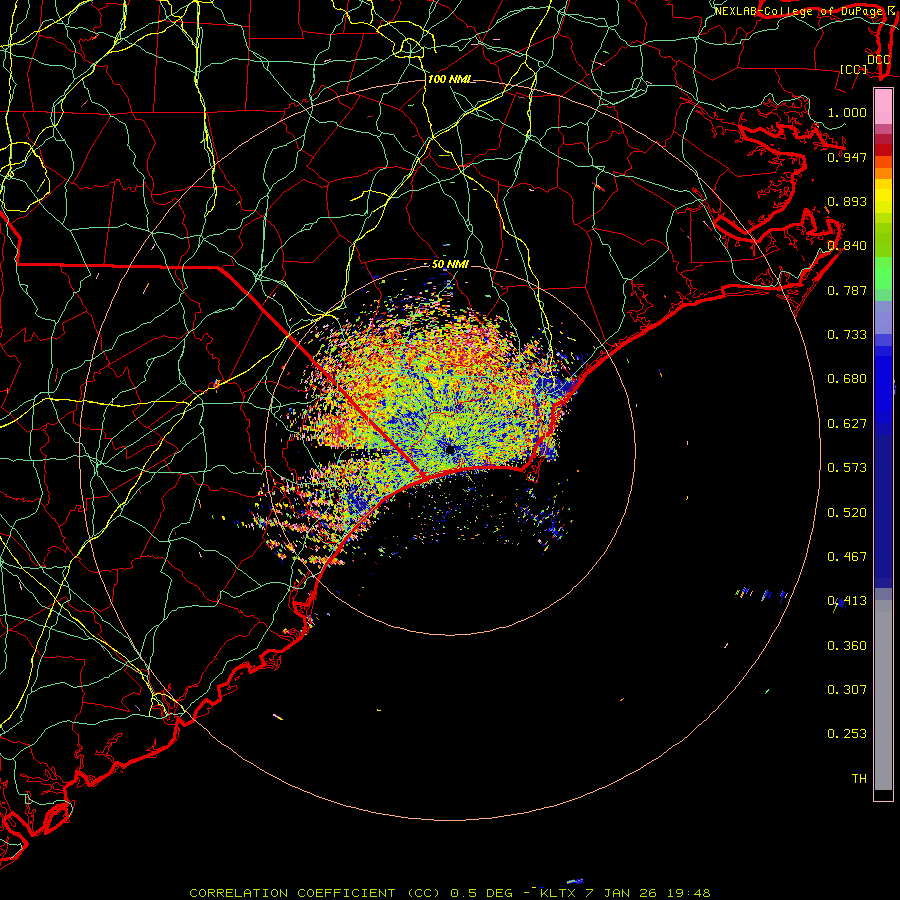Click the black radar site dot

(x=450, y=449)
